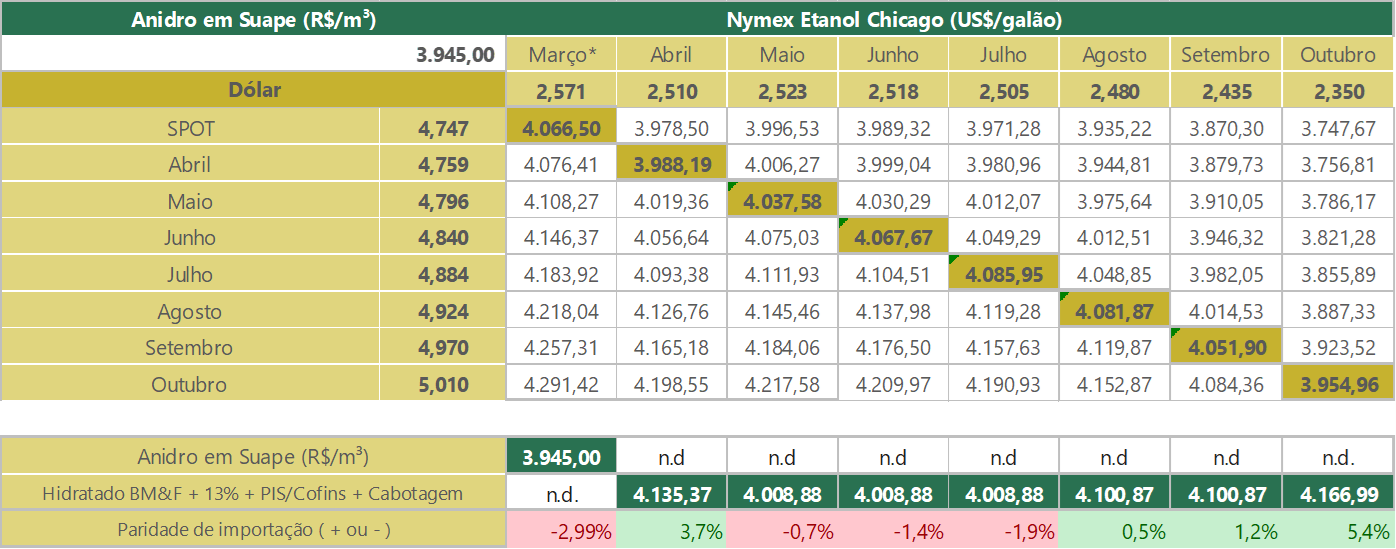Screen dimensions: 1396x549
Task: Click the parity cell -0,7%
Action: pyautogui.click(x=783, y=531)
